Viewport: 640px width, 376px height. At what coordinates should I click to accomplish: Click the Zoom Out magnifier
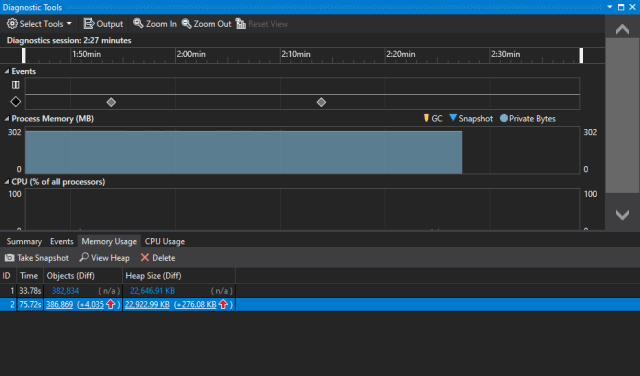pos(207,24)
